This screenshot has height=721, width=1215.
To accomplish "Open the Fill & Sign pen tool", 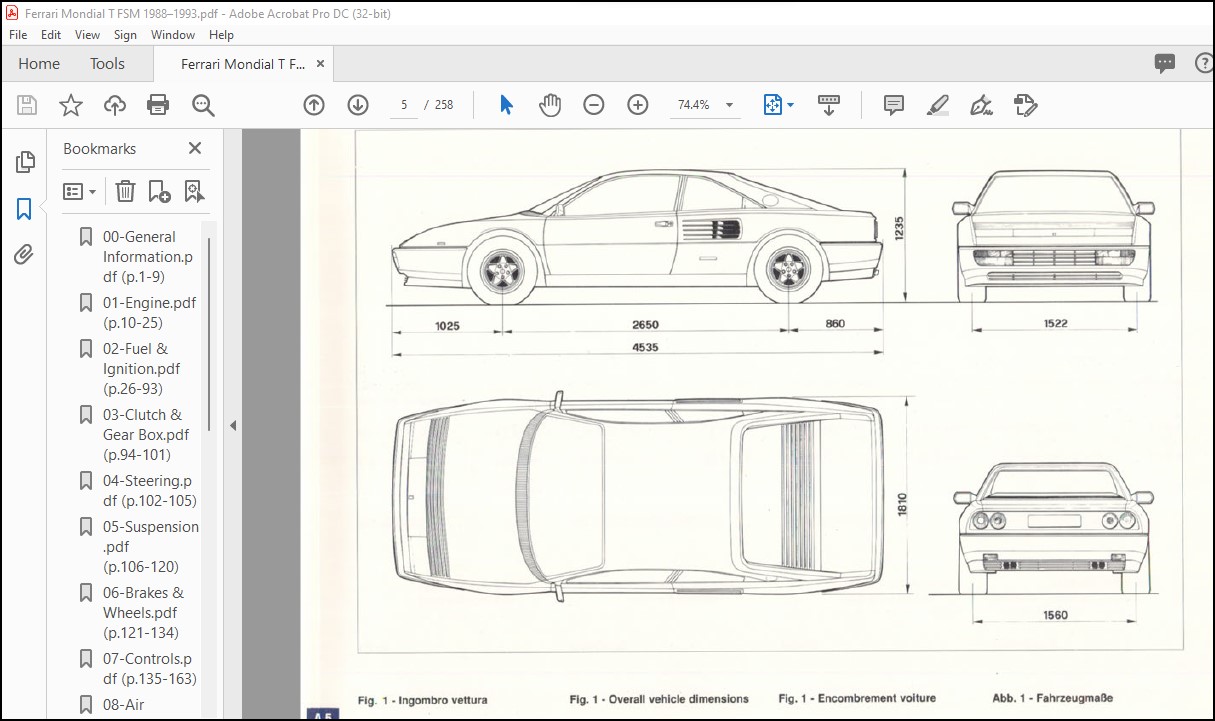I will [x=981, y=105].
